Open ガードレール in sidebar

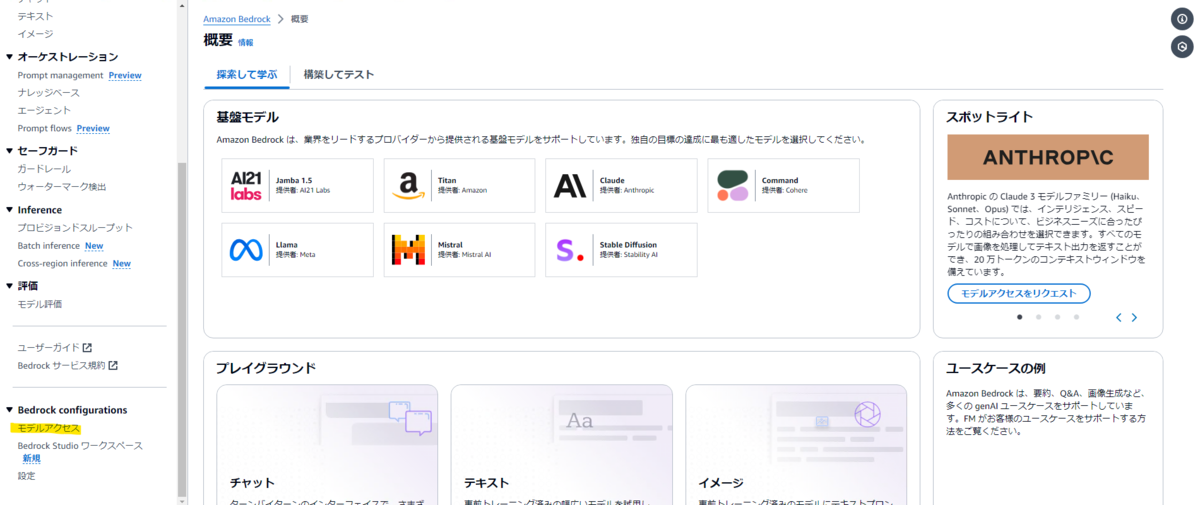44,169
